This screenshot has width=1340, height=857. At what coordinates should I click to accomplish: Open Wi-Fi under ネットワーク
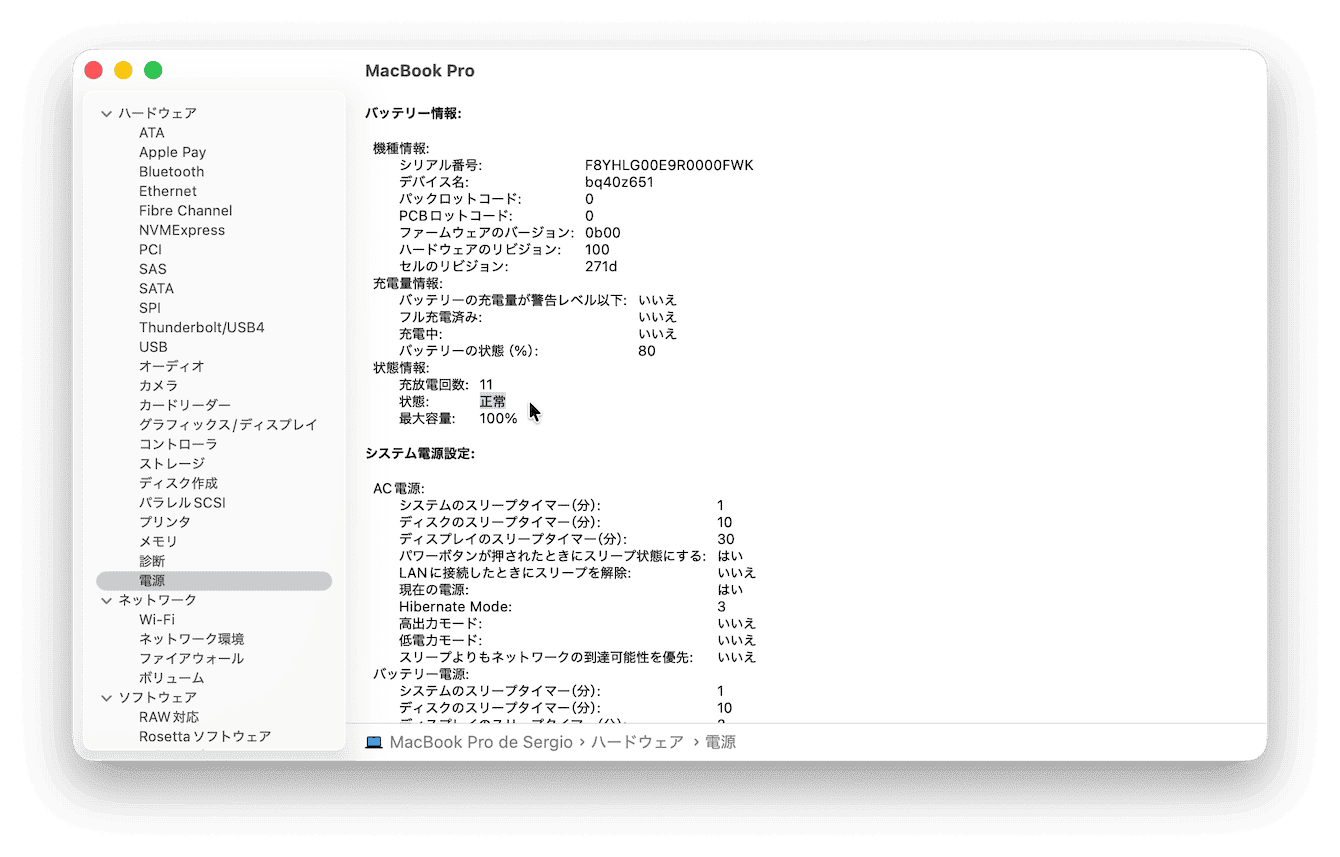(x=157, y=620)
